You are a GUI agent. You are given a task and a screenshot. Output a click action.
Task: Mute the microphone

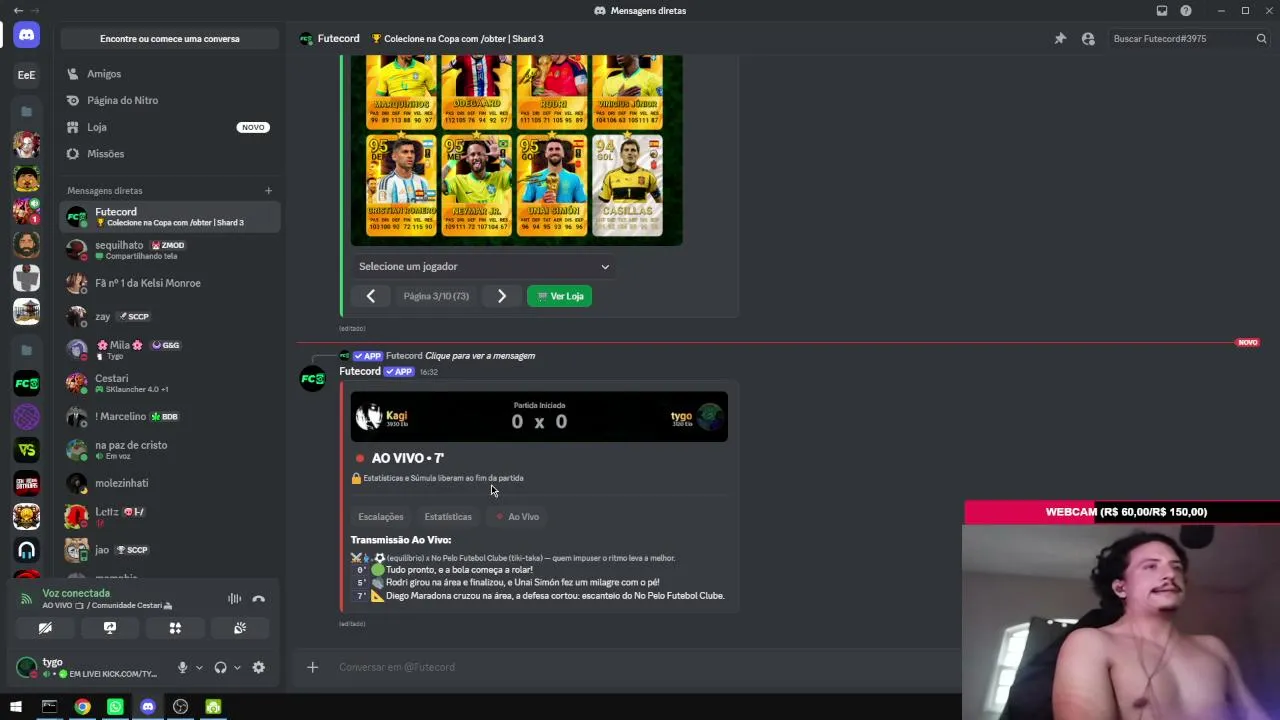(x=182, y=668)
